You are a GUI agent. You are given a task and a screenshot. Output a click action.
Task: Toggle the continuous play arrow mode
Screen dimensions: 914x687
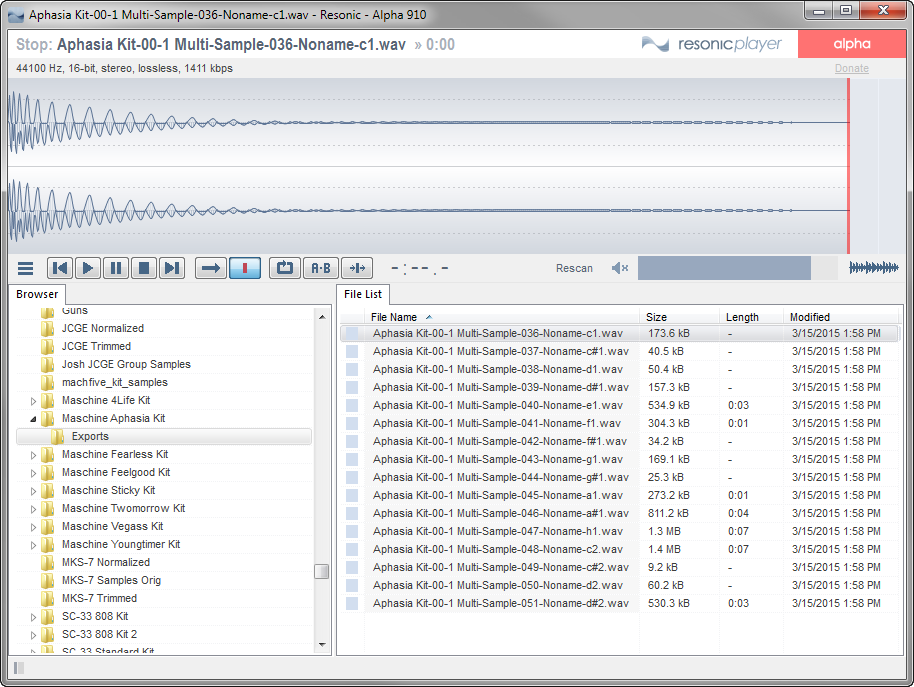[210, 268]
